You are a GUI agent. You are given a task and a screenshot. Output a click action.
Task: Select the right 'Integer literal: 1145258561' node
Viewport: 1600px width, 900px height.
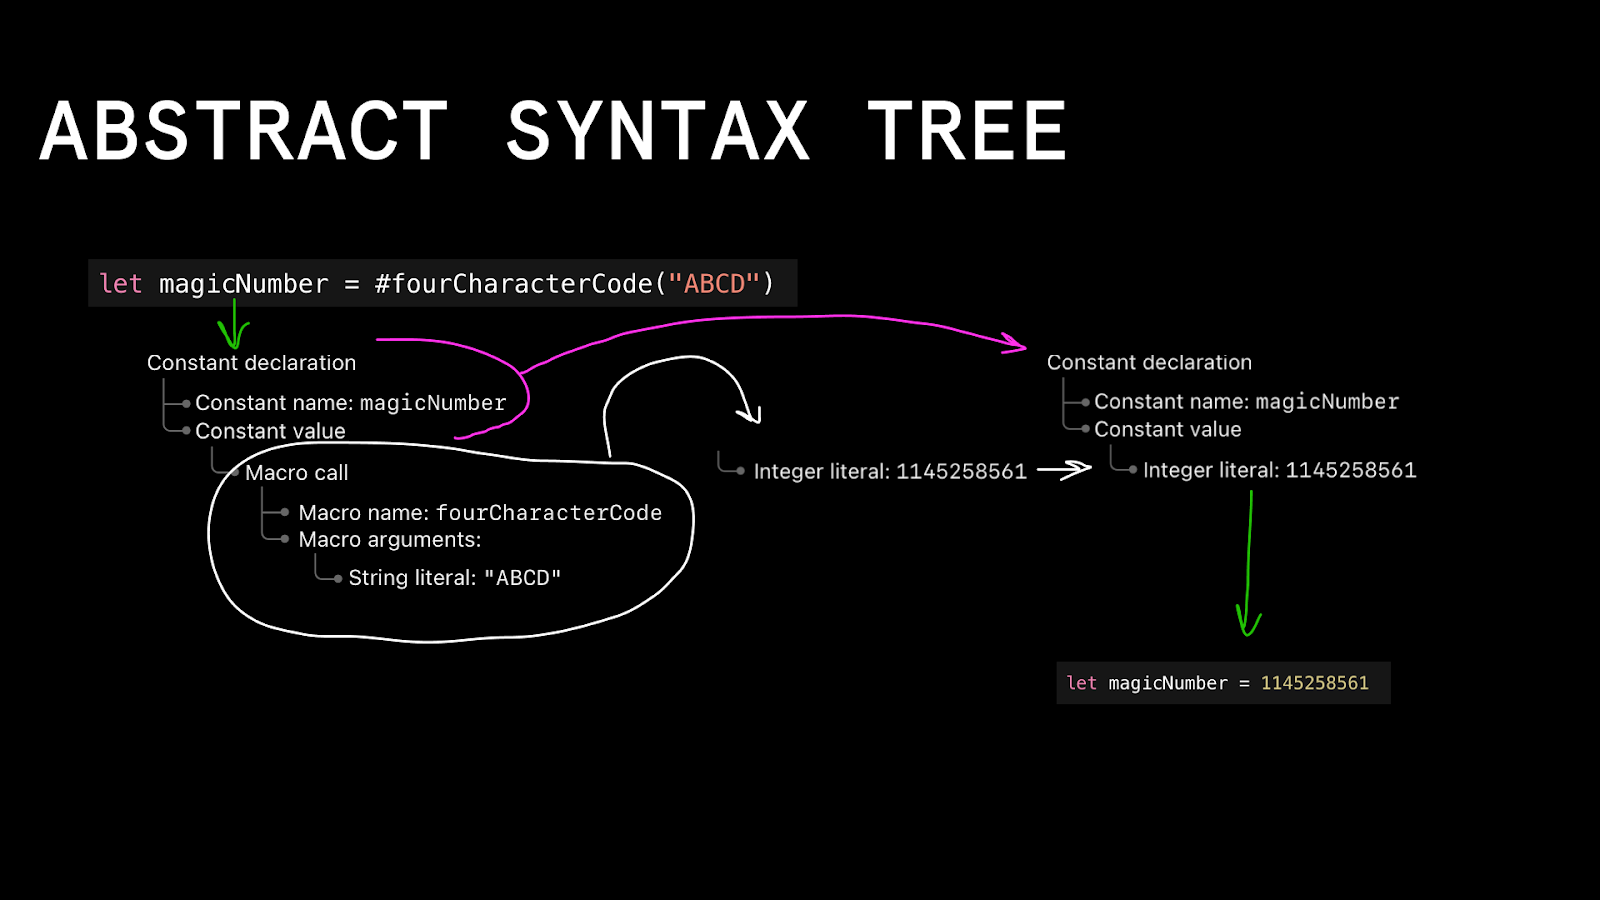1279,470
